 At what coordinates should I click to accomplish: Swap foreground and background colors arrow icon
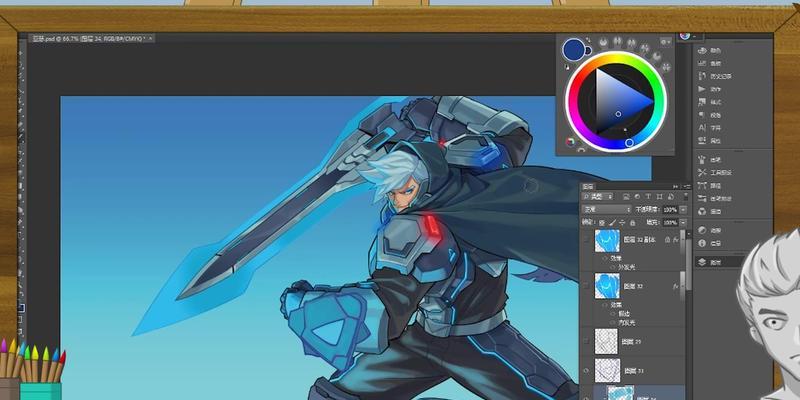(x=588, y=39)
